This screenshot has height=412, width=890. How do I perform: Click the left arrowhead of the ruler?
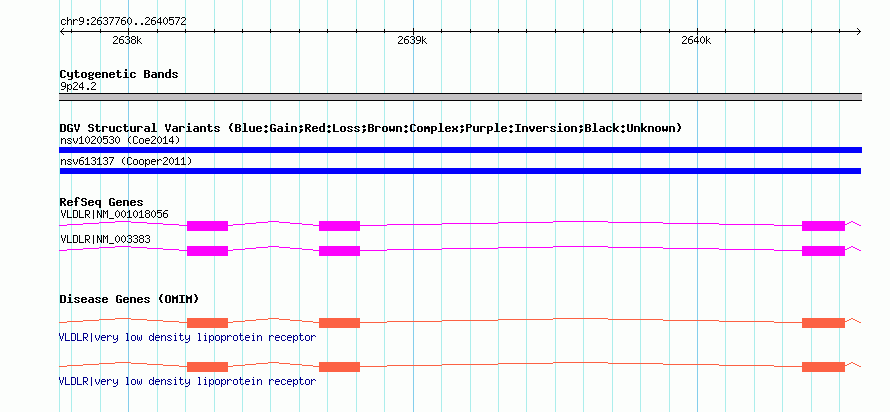tap(62, 31)
